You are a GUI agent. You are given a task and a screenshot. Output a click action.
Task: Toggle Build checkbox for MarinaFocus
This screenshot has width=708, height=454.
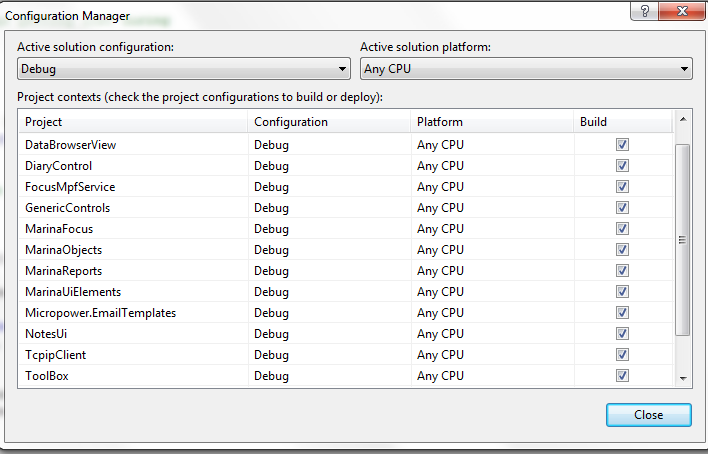tap(622, 229)
